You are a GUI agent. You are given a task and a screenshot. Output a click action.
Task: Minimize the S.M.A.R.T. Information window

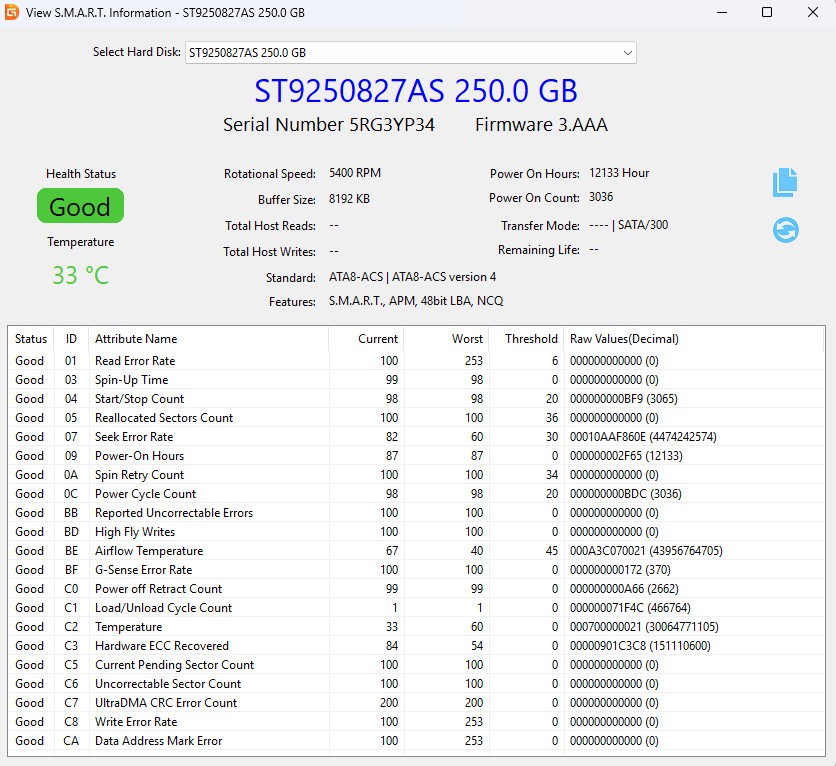[x=722, y=12]
